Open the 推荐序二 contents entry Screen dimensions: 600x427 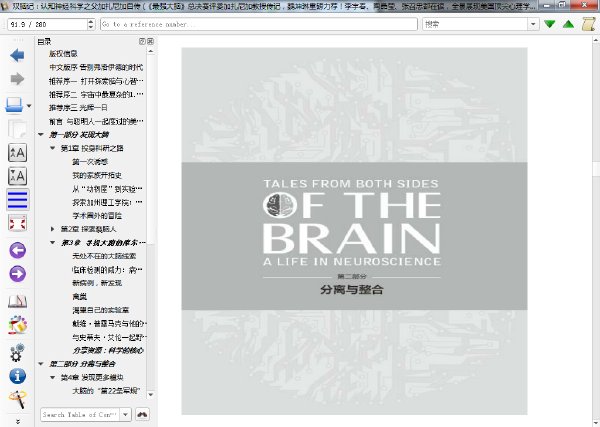pos(96,95)
